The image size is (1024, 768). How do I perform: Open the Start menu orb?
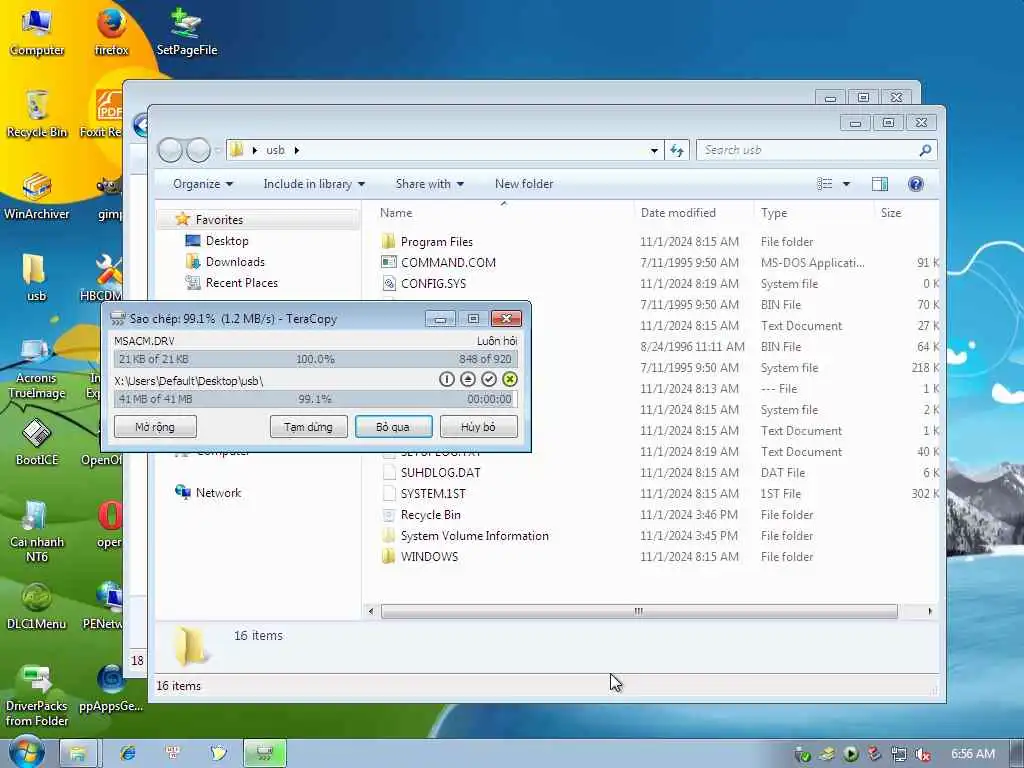(x=26, y=752)
